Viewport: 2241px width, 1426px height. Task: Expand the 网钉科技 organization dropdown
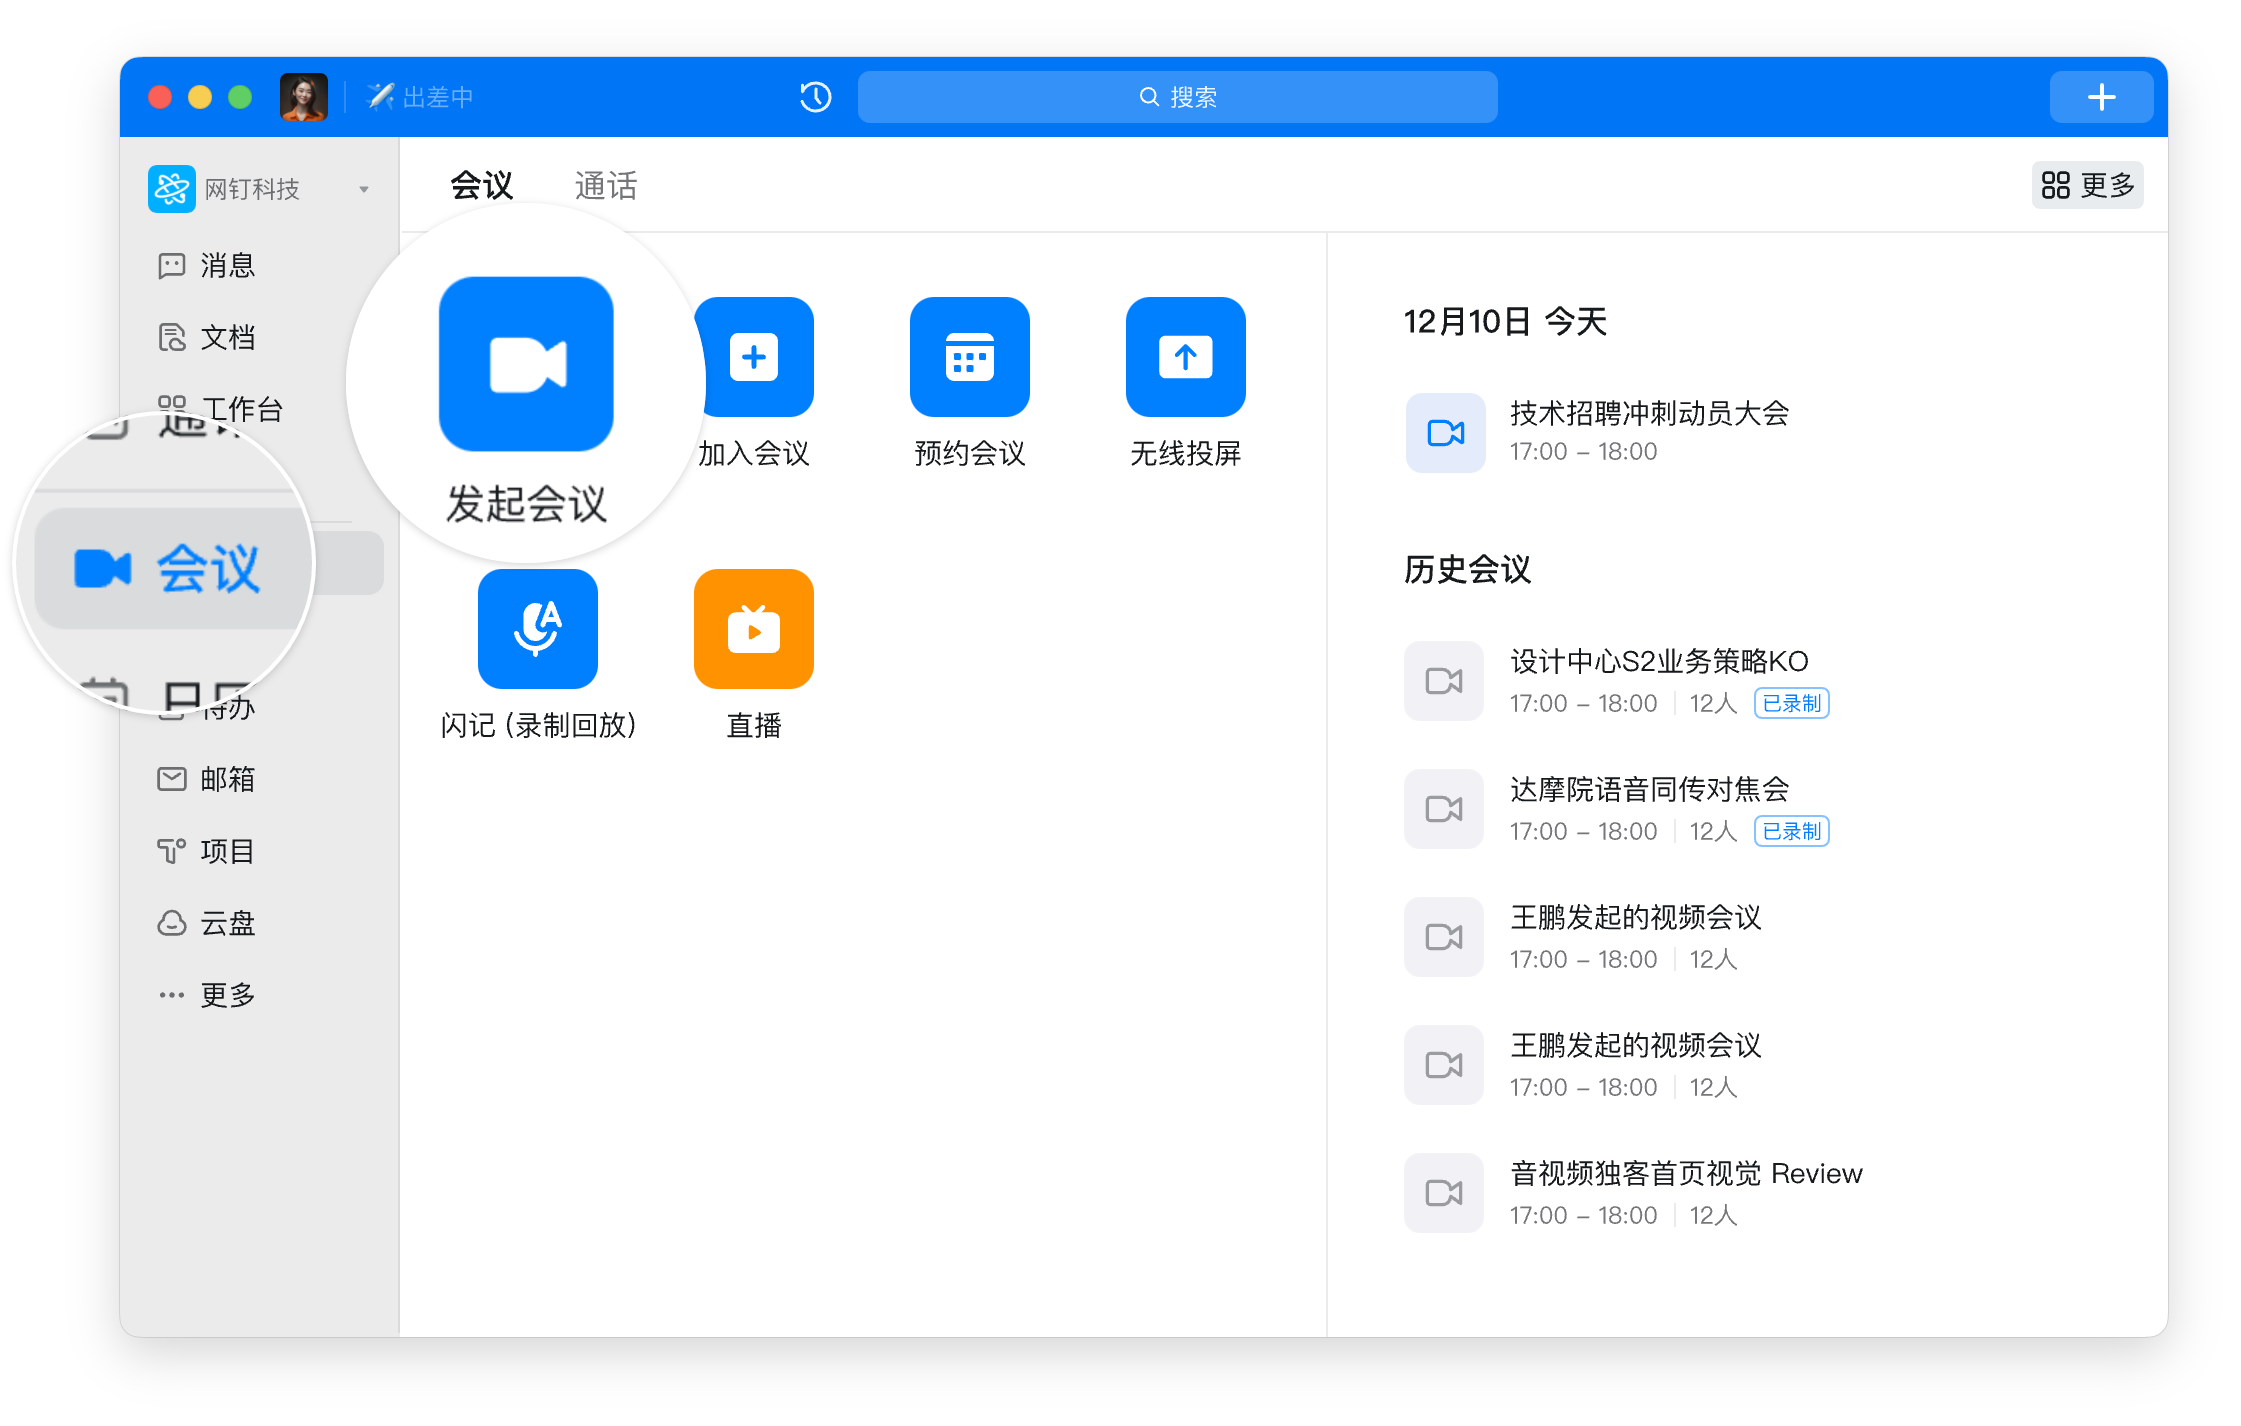(x=364, y=189)
